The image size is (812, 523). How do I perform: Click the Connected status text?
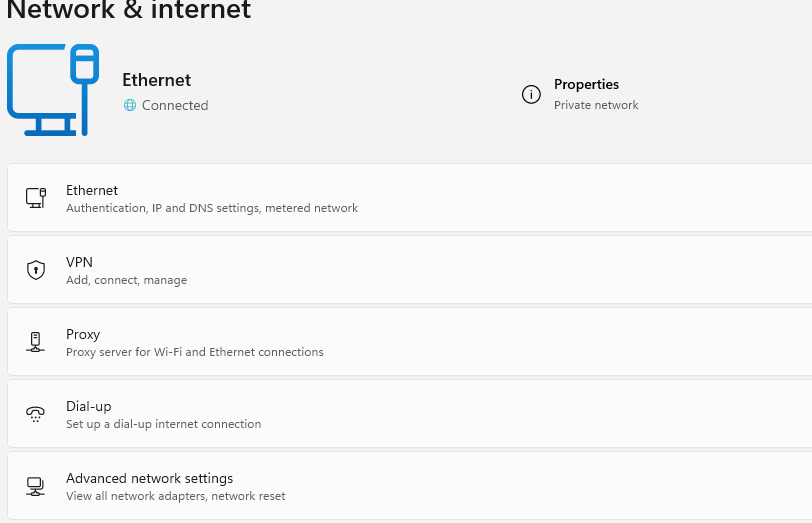[175, 105]
